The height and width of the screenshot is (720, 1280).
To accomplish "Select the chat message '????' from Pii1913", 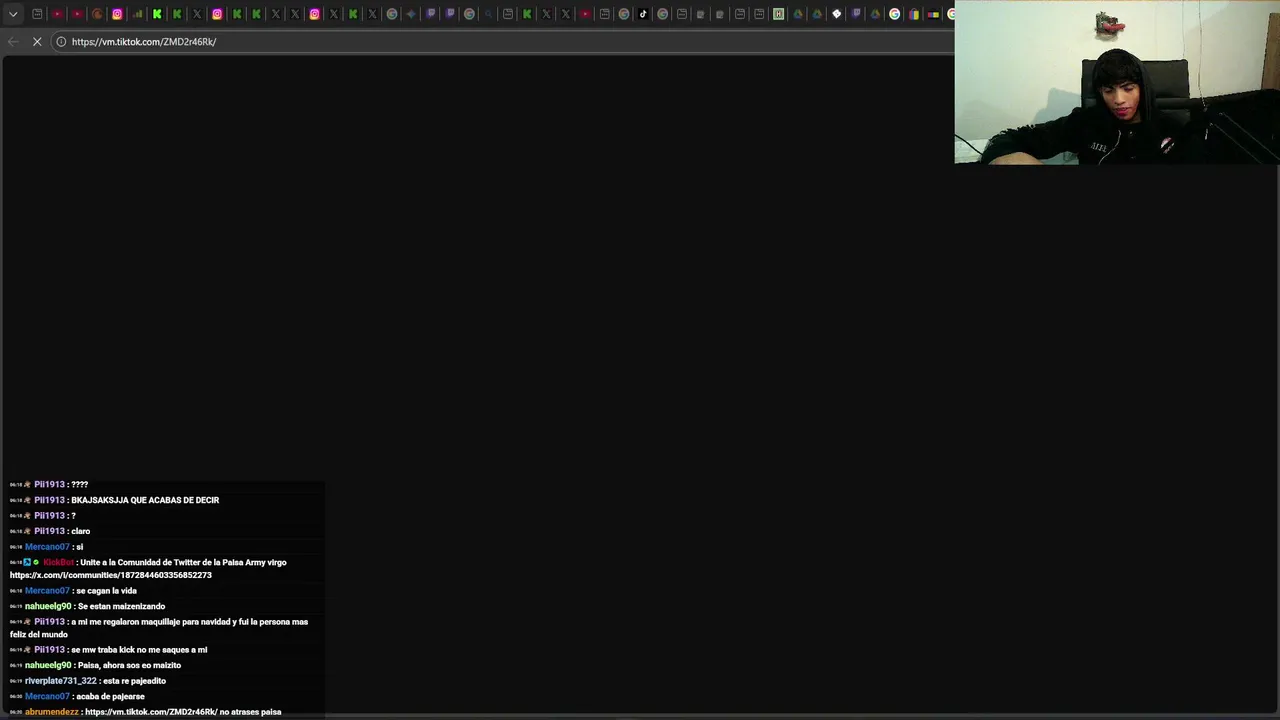I will pos(79,484).
